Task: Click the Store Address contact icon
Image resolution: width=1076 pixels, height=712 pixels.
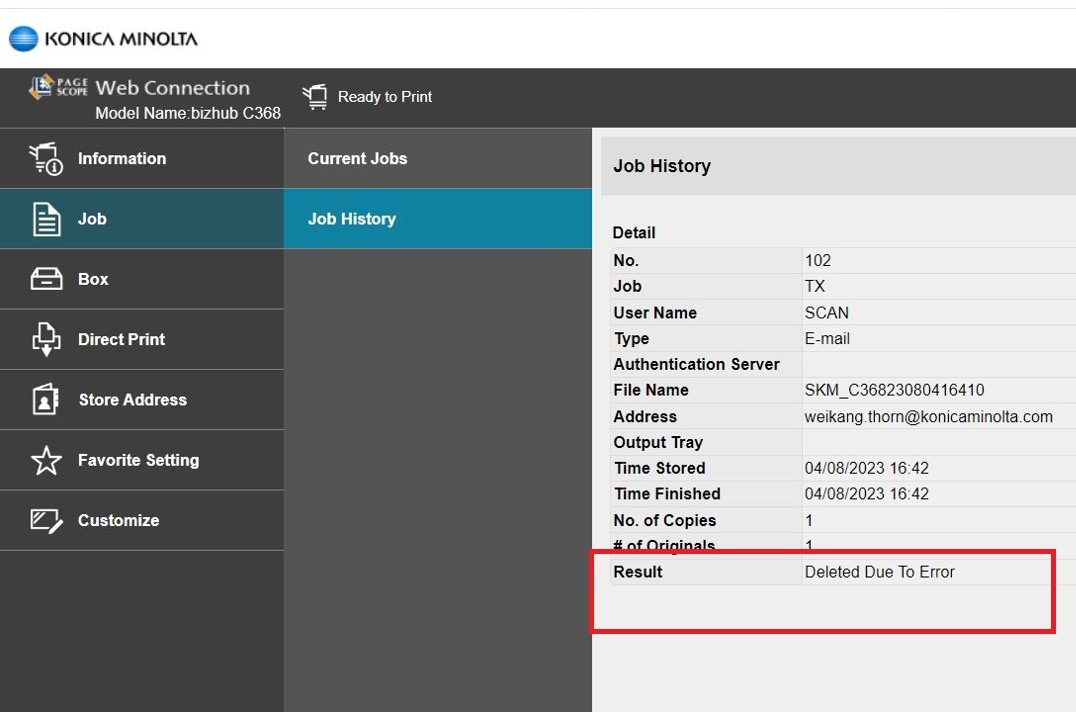Action: point(46,400)
